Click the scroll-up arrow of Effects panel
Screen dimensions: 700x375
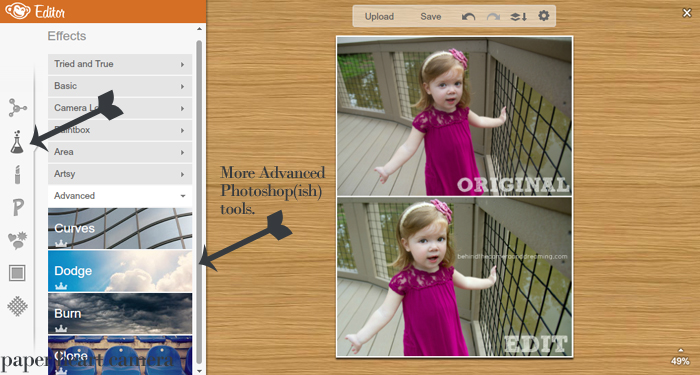pos(199,29)
